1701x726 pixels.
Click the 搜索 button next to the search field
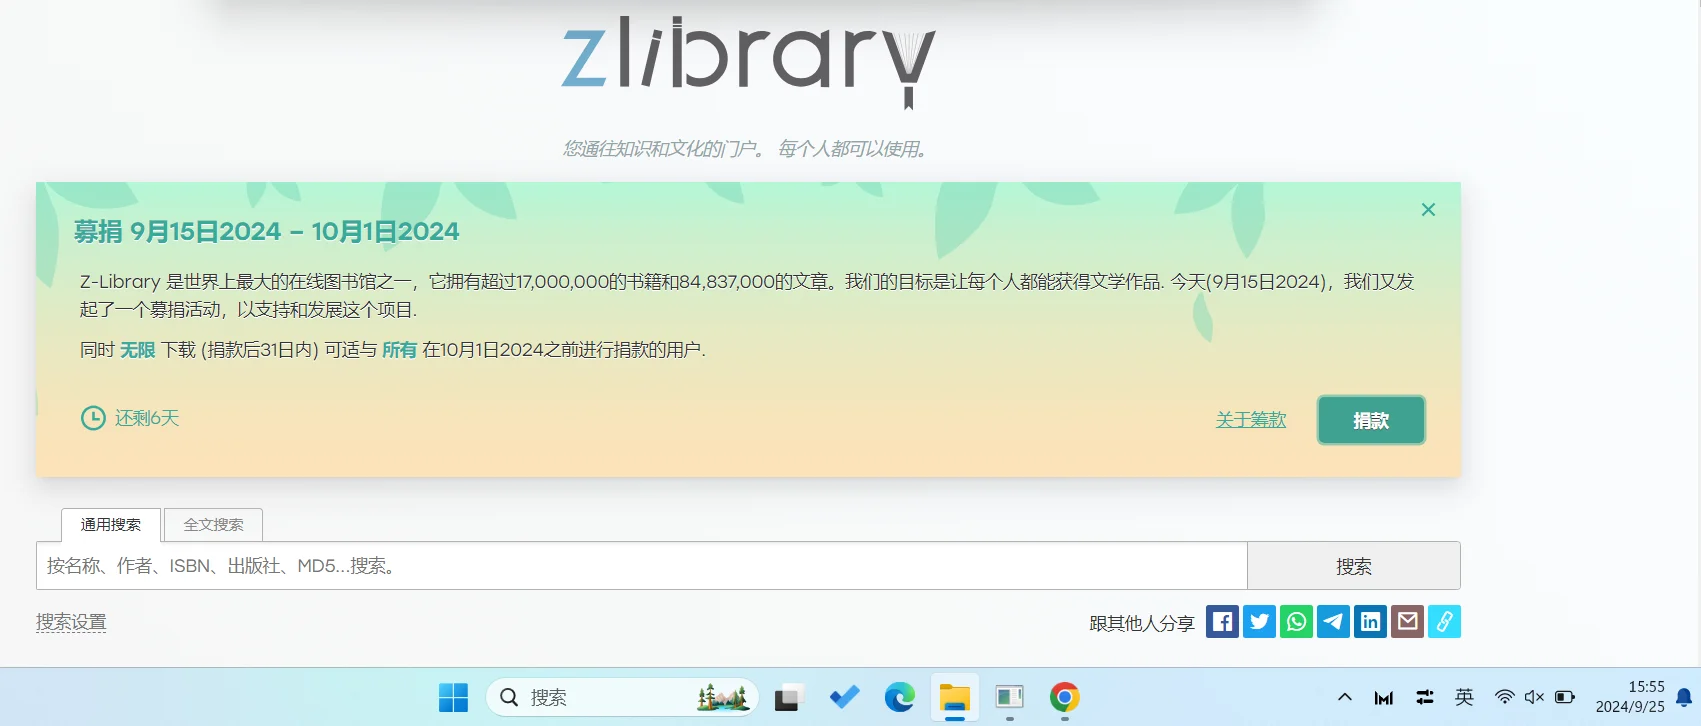(1354, 566)
